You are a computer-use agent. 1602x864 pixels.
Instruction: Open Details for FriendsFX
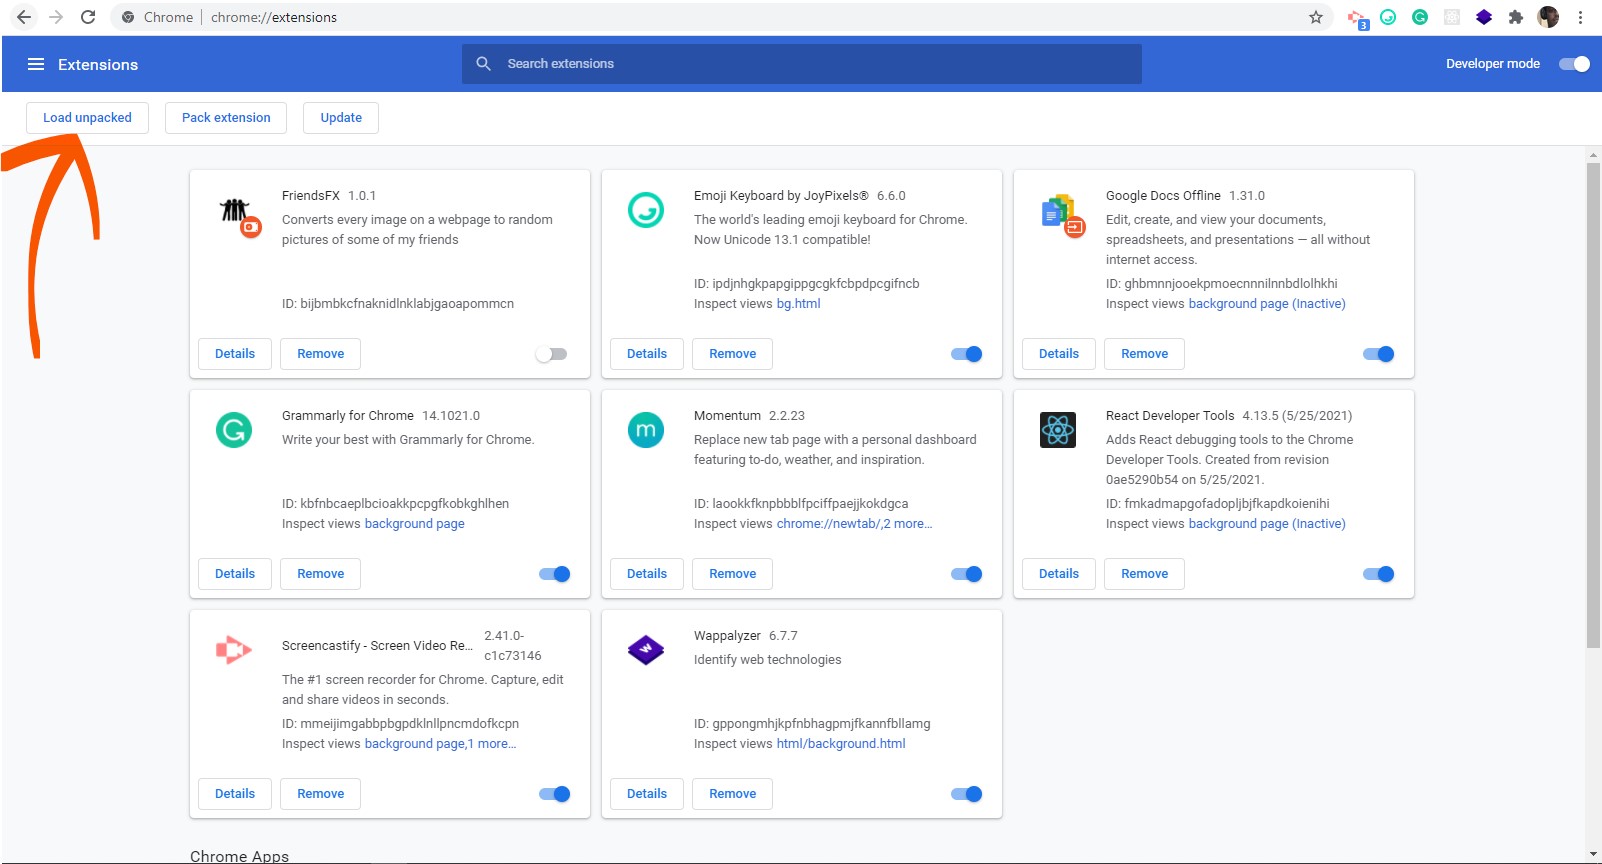(235, 354)
